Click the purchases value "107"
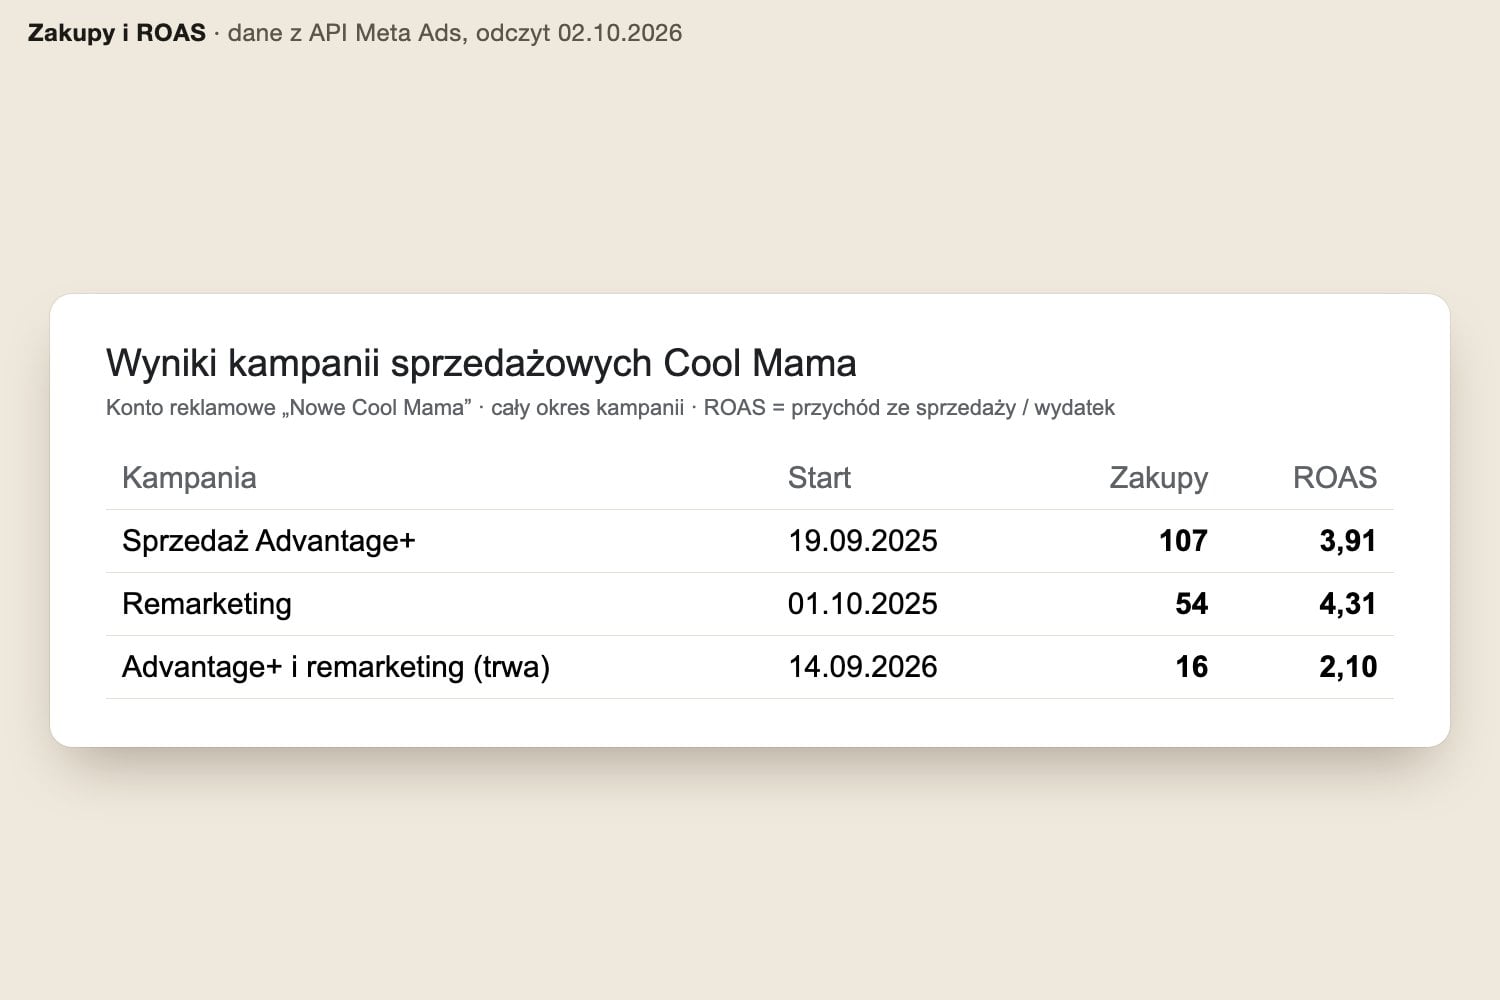Image resolution: width=1500 pixels, height=1000 pixels. (x=1183, y=541)
